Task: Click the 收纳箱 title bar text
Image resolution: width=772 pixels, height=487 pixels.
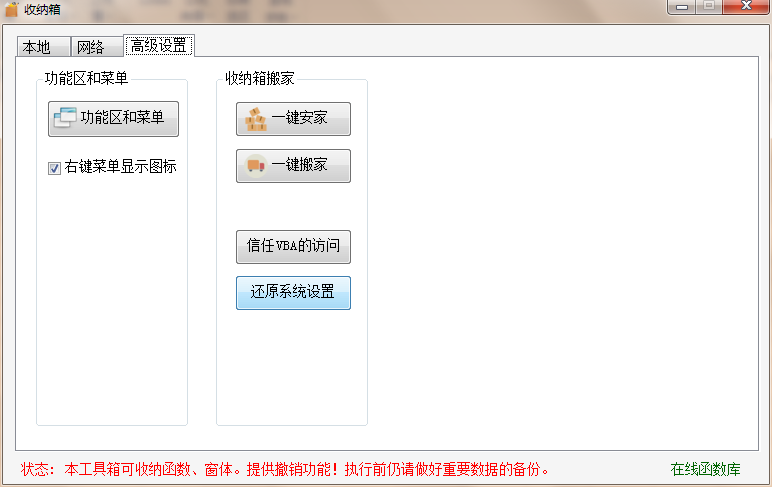Action: click(x=42, y=10)
